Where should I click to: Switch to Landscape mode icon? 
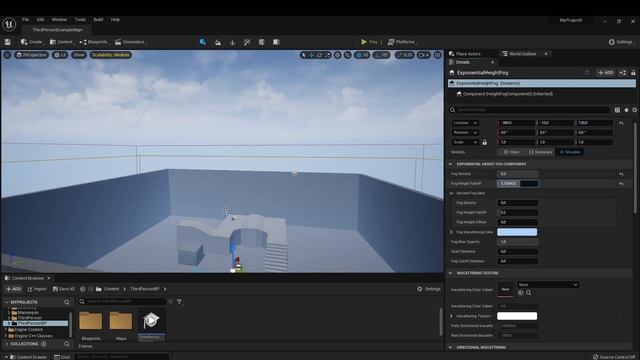(218, 42)
